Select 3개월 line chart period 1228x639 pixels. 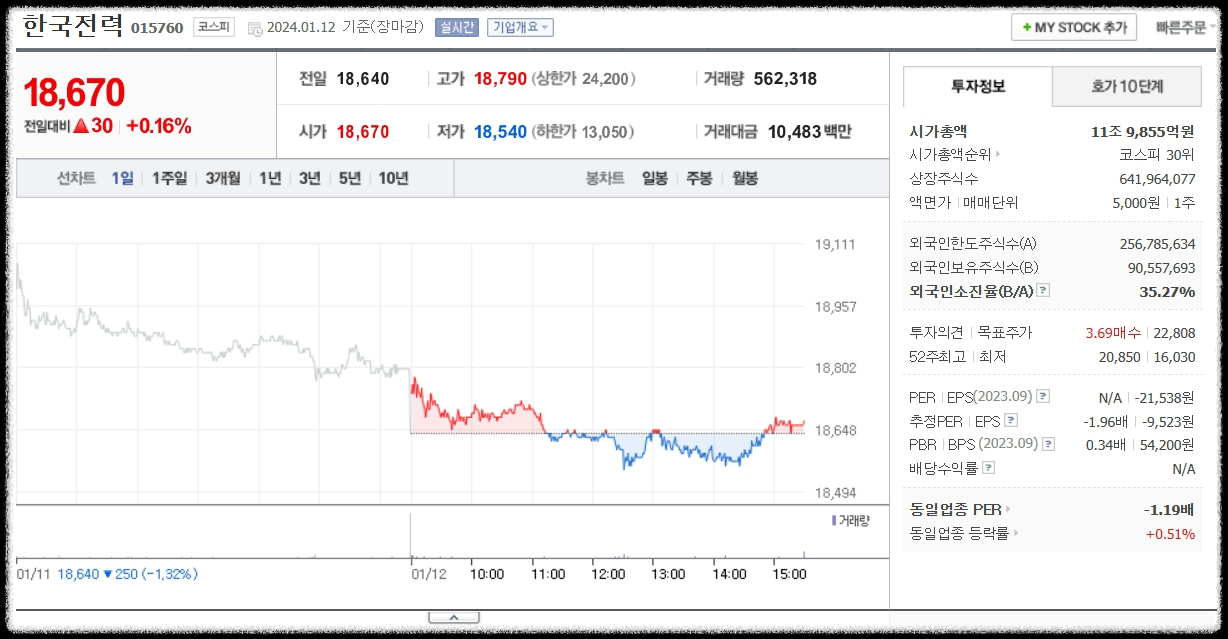[x=223, y=179]
